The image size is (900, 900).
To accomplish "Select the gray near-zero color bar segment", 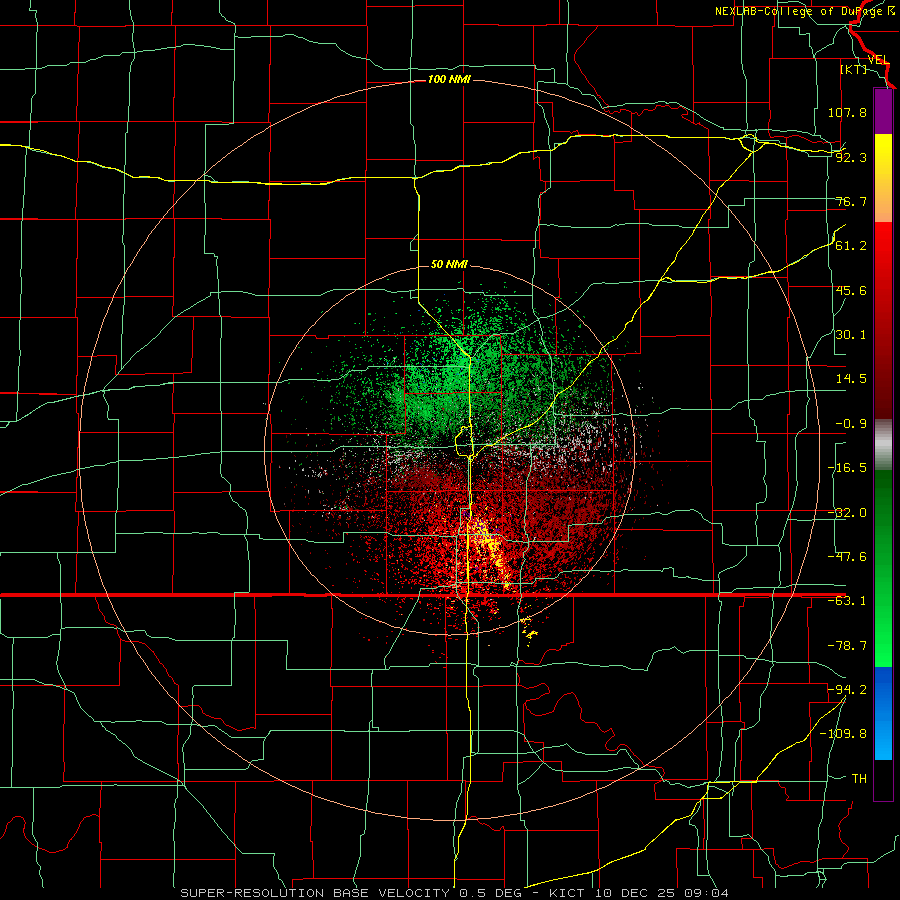I will (x=883, y=445).
